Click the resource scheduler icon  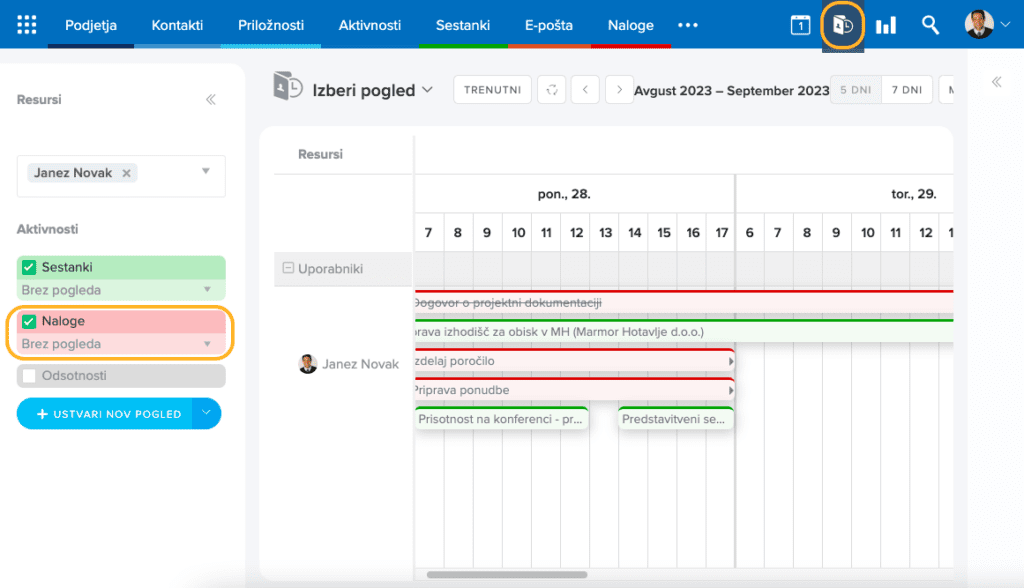(843, 25)
